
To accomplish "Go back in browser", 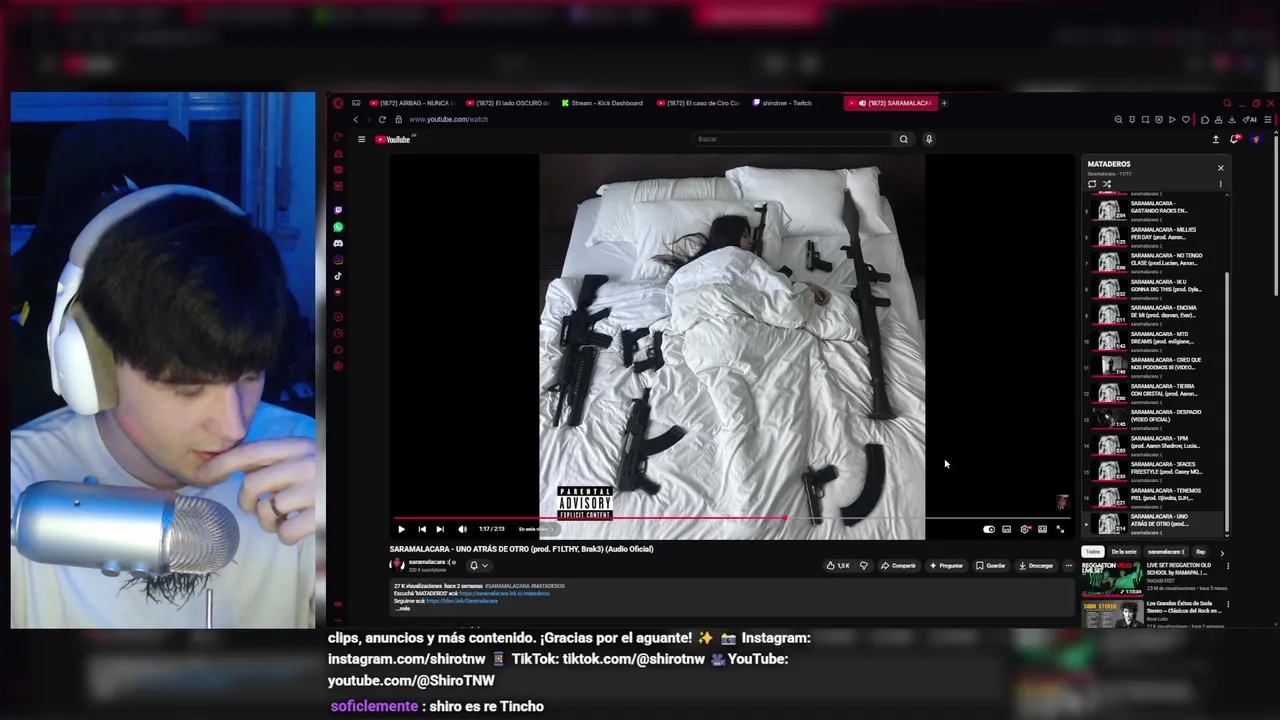I will point(355,119).
